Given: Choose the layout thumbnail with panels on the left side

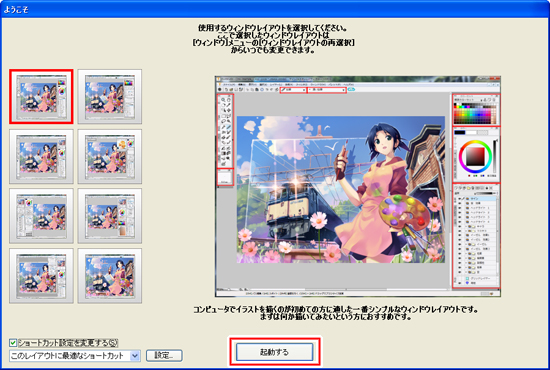Looking at the screenshot, I should [41, 216].
